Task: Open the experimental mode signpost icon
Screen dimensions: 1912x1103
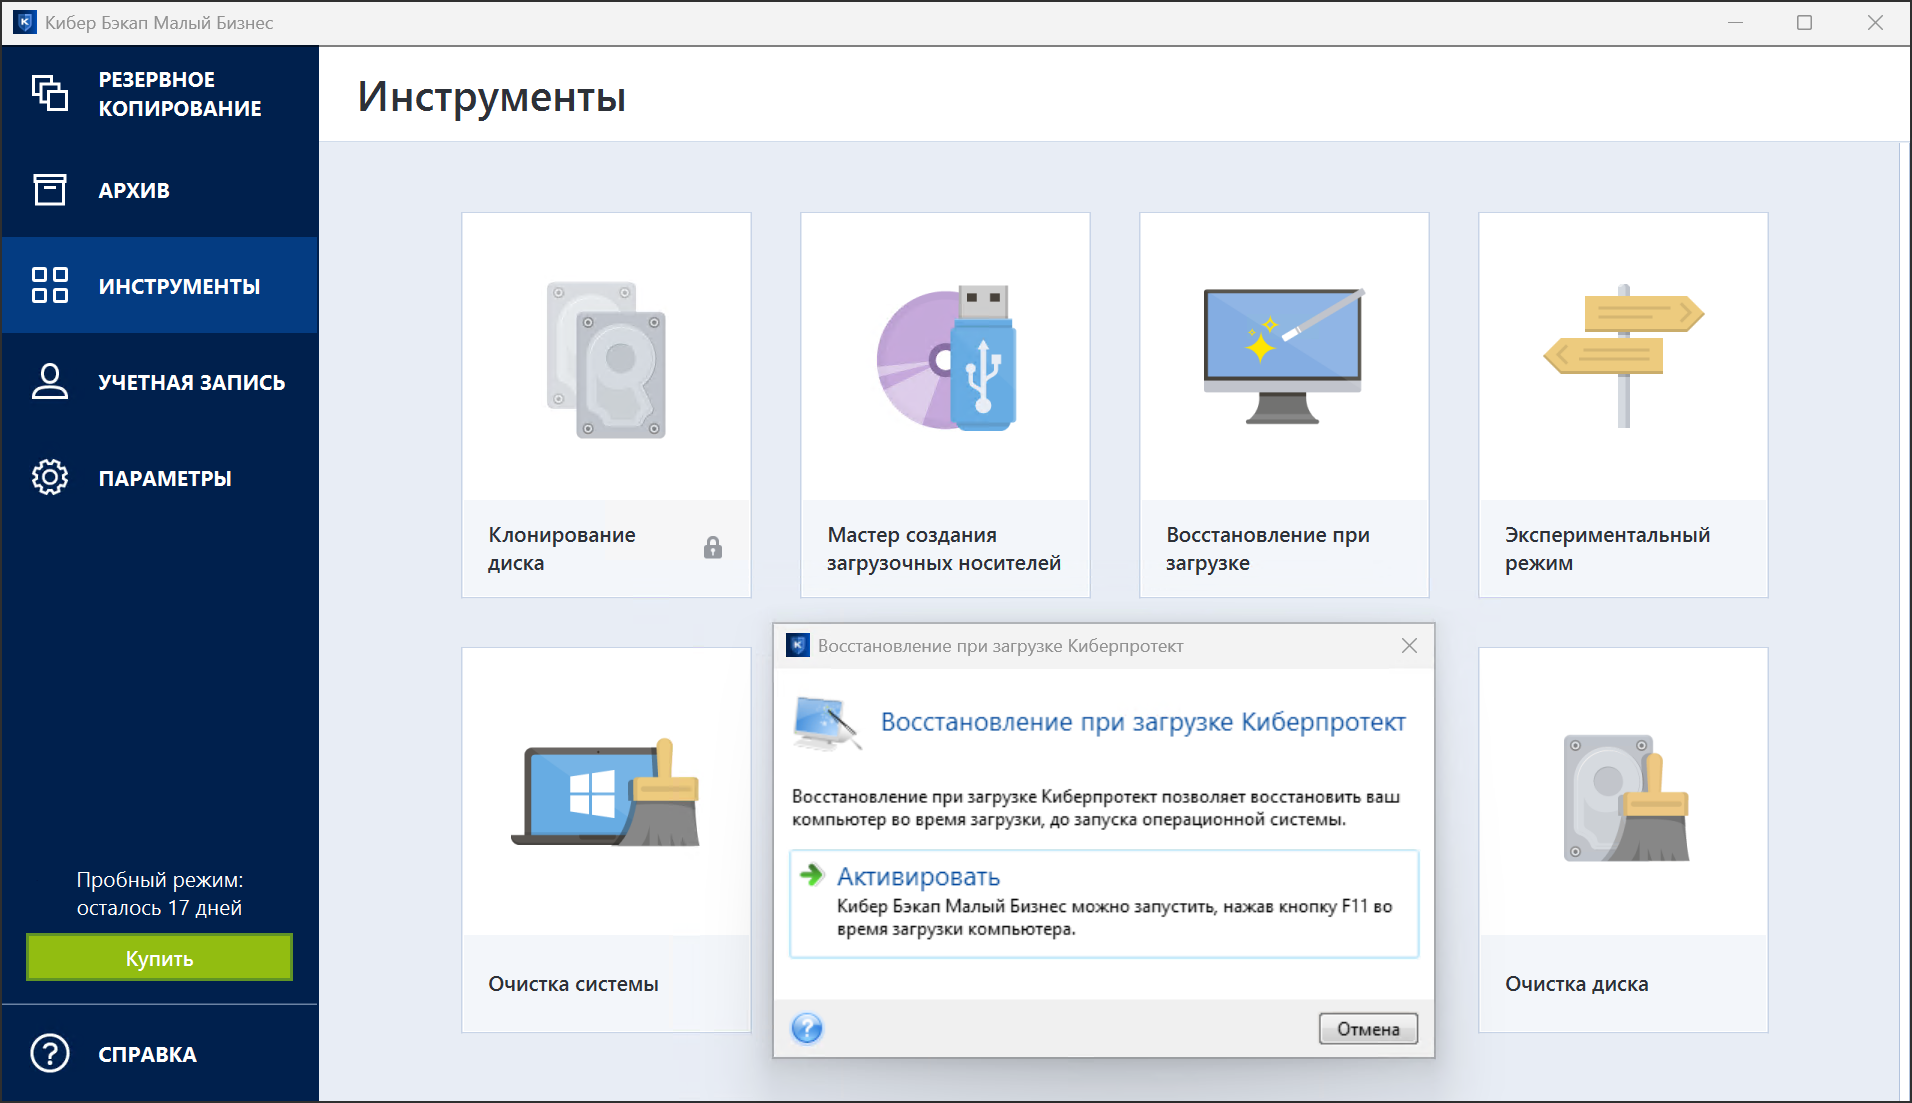Action: (x=1623, y=356)
